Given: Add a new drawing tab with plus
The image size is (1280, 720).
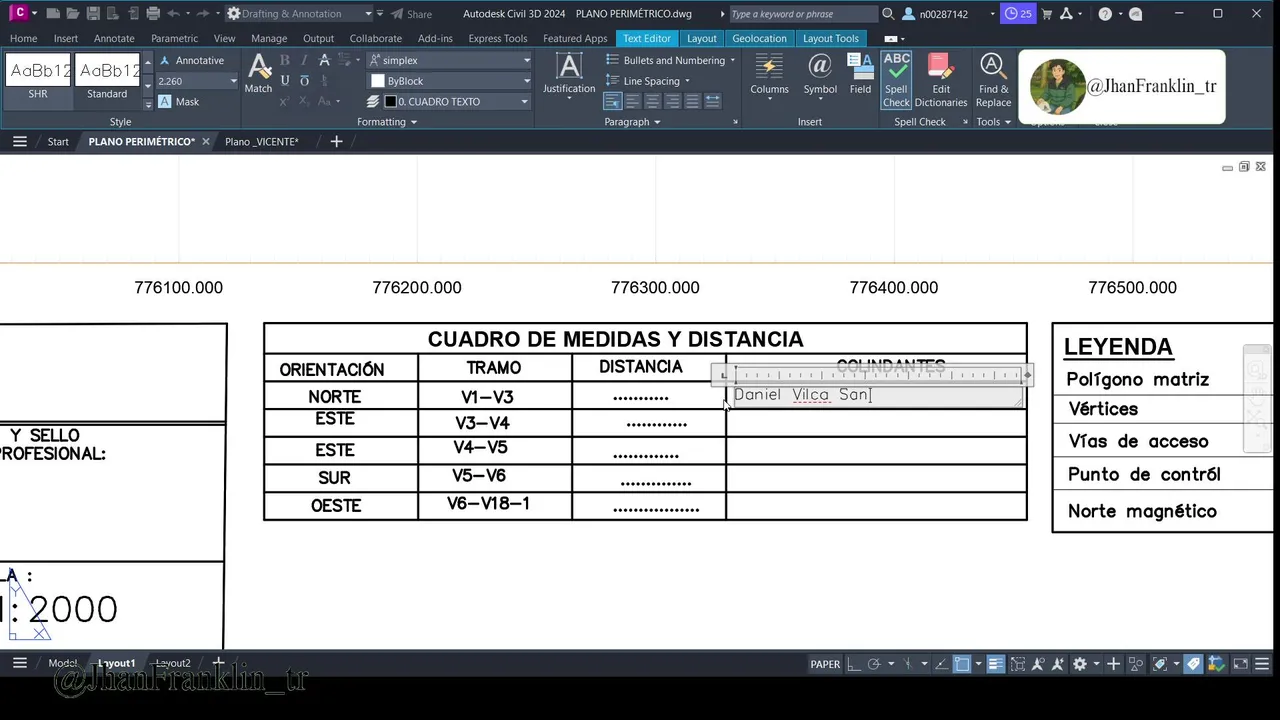Looking at the screenshot, I should tap(336, 142).
